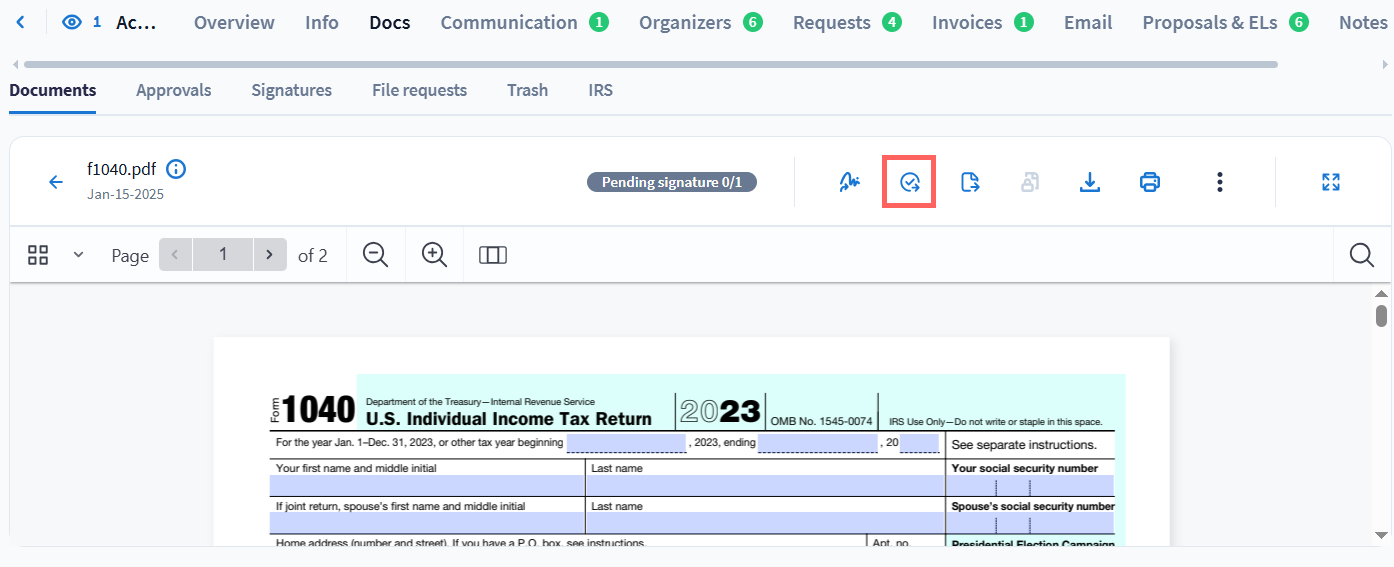
Task: Open search in the document viewer
Action: point(1361,255)
